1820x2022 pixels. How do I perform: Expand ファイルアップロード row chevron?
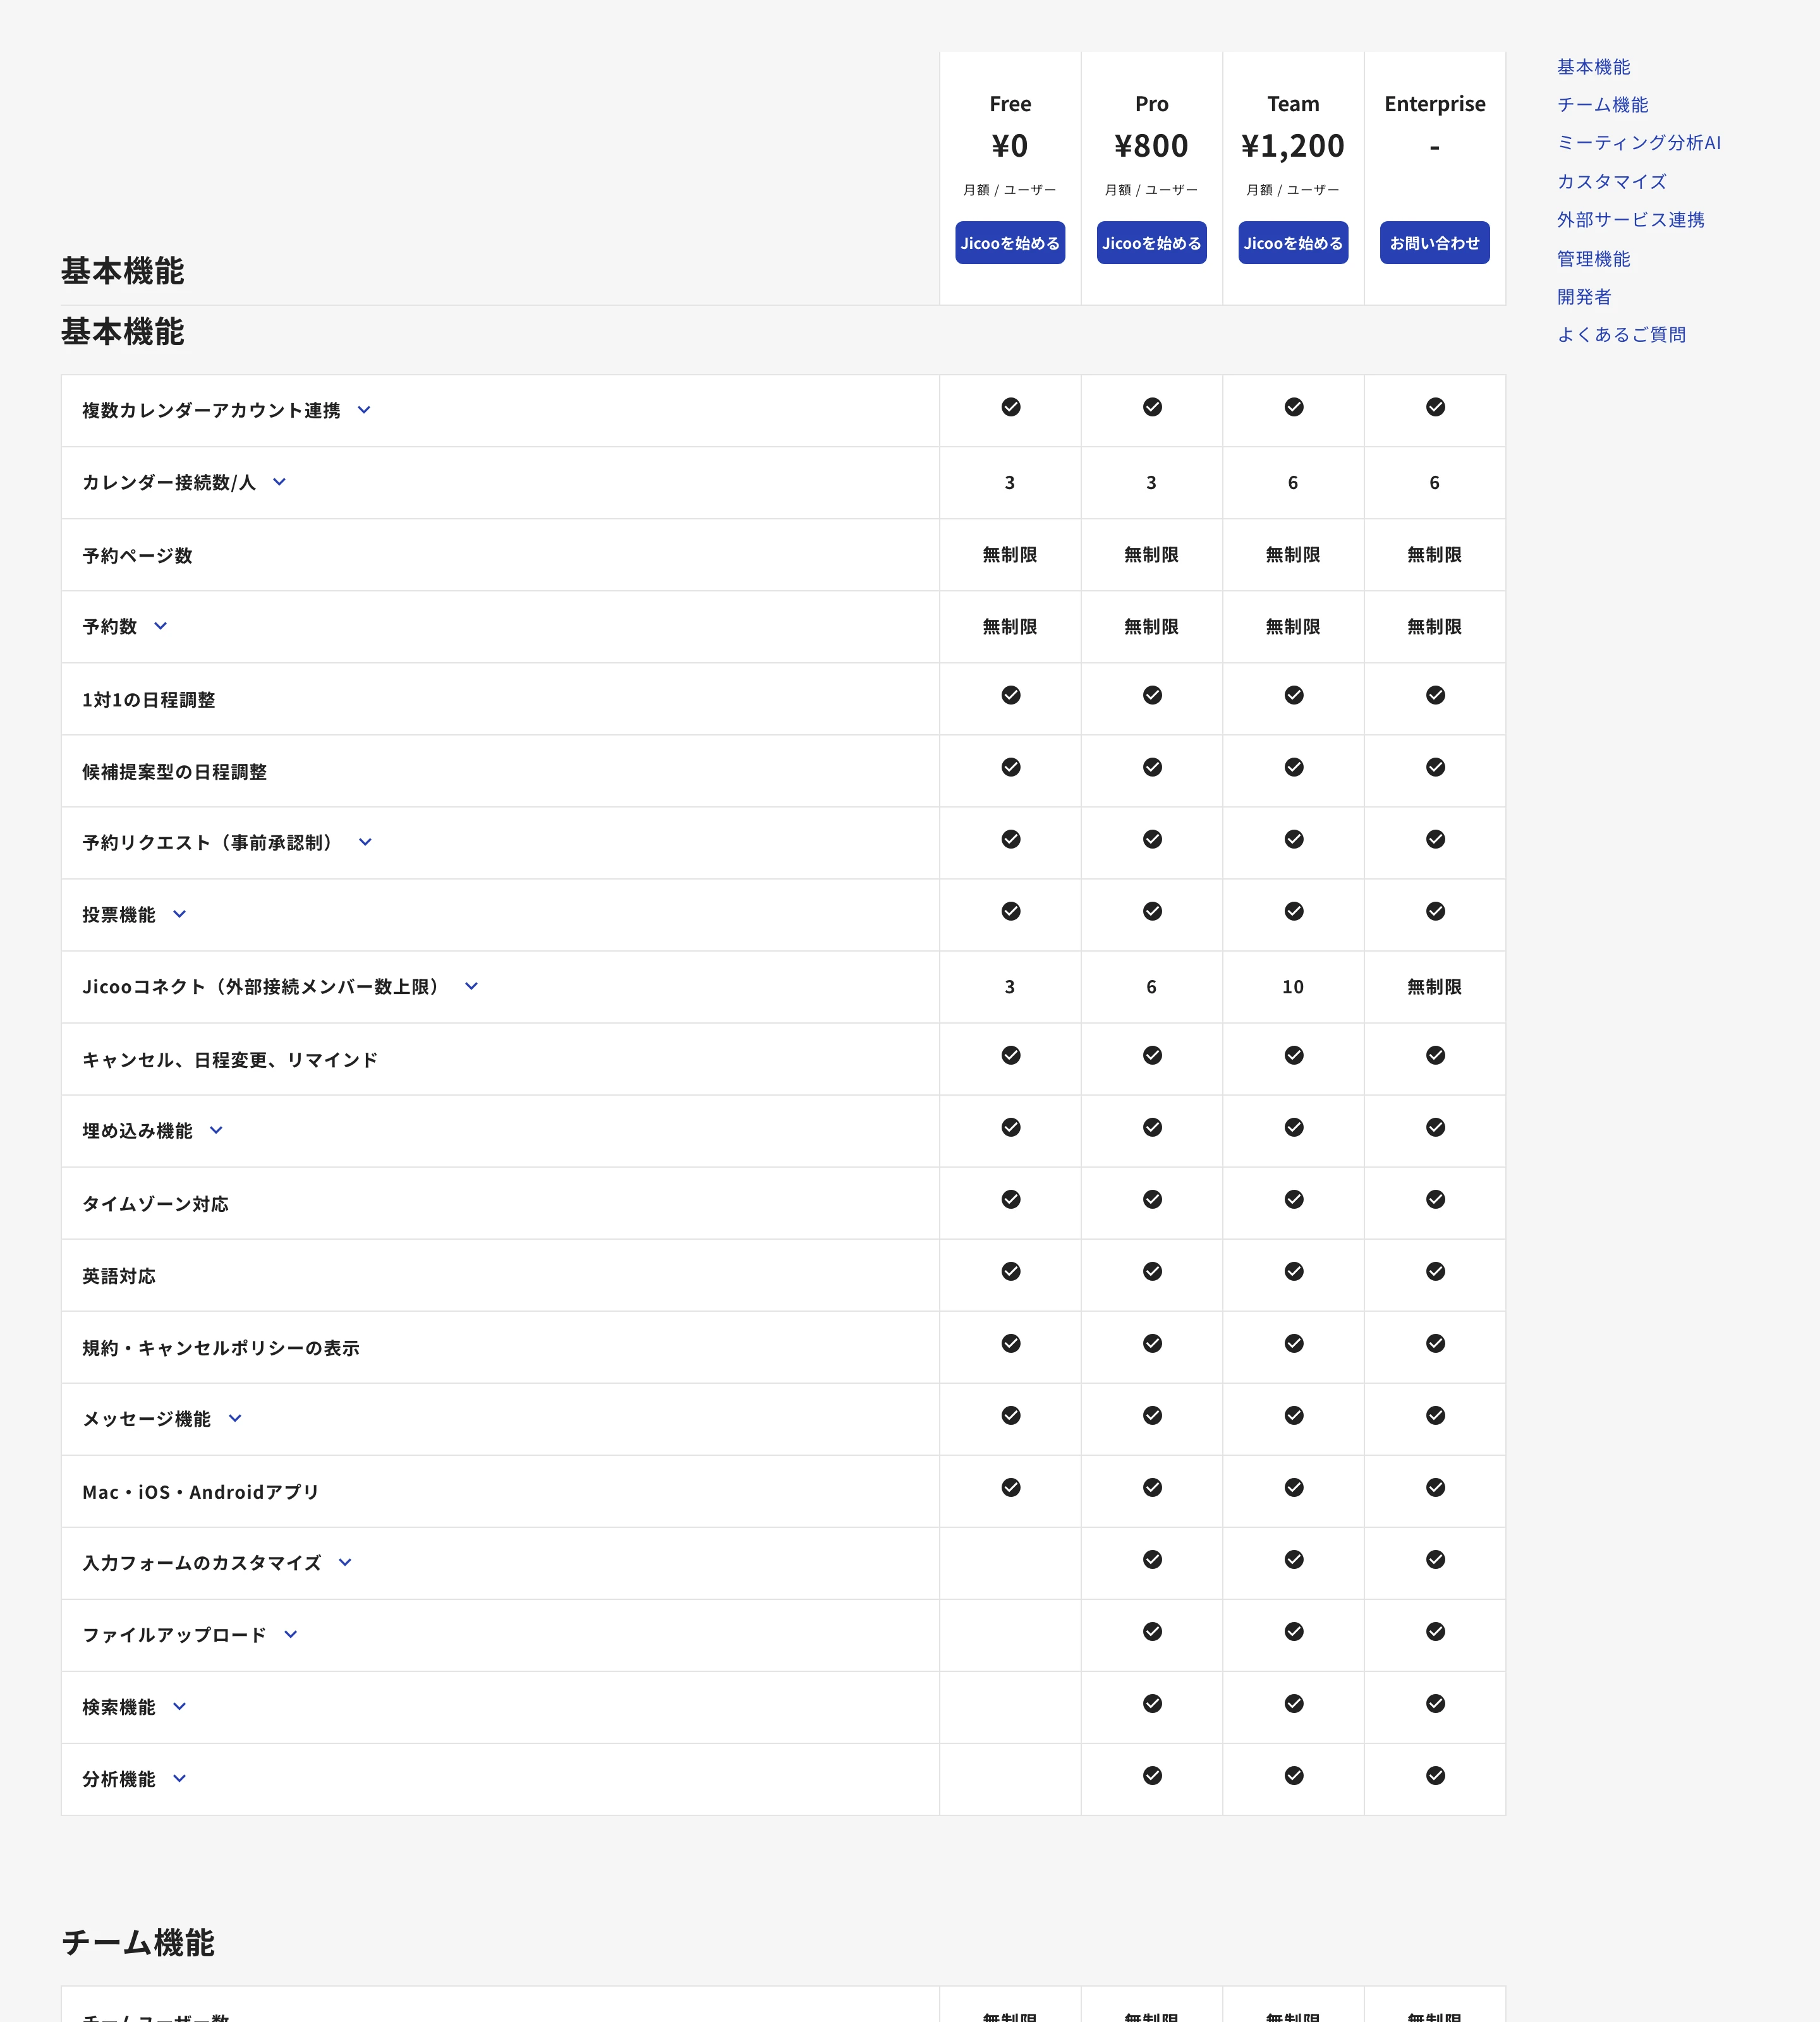click(291, 1634)
